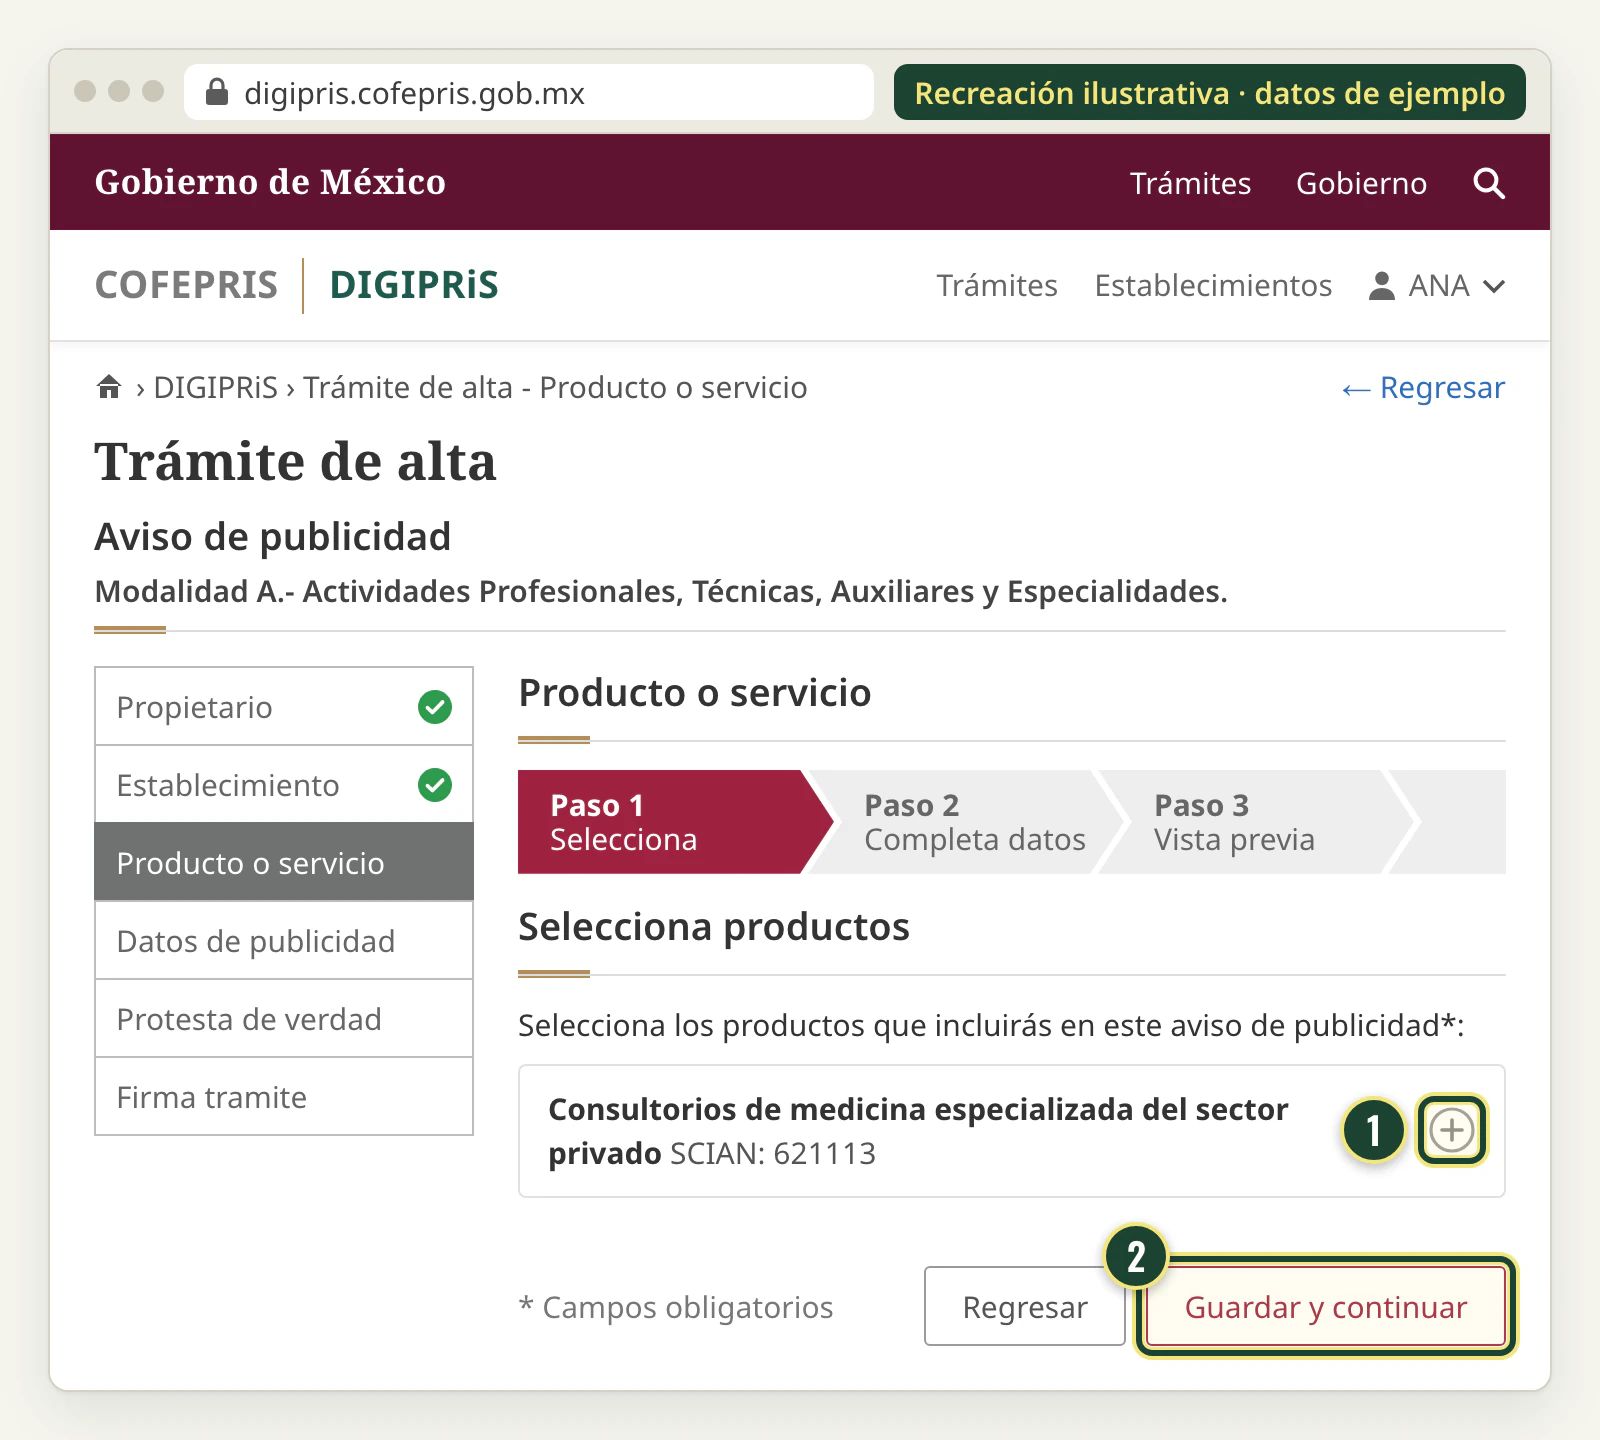This screenshot has width=1600, height=1440.
Task: Click green checkmark beside Establecimiento
Action: pyautogui.click(x=435, y=785)
